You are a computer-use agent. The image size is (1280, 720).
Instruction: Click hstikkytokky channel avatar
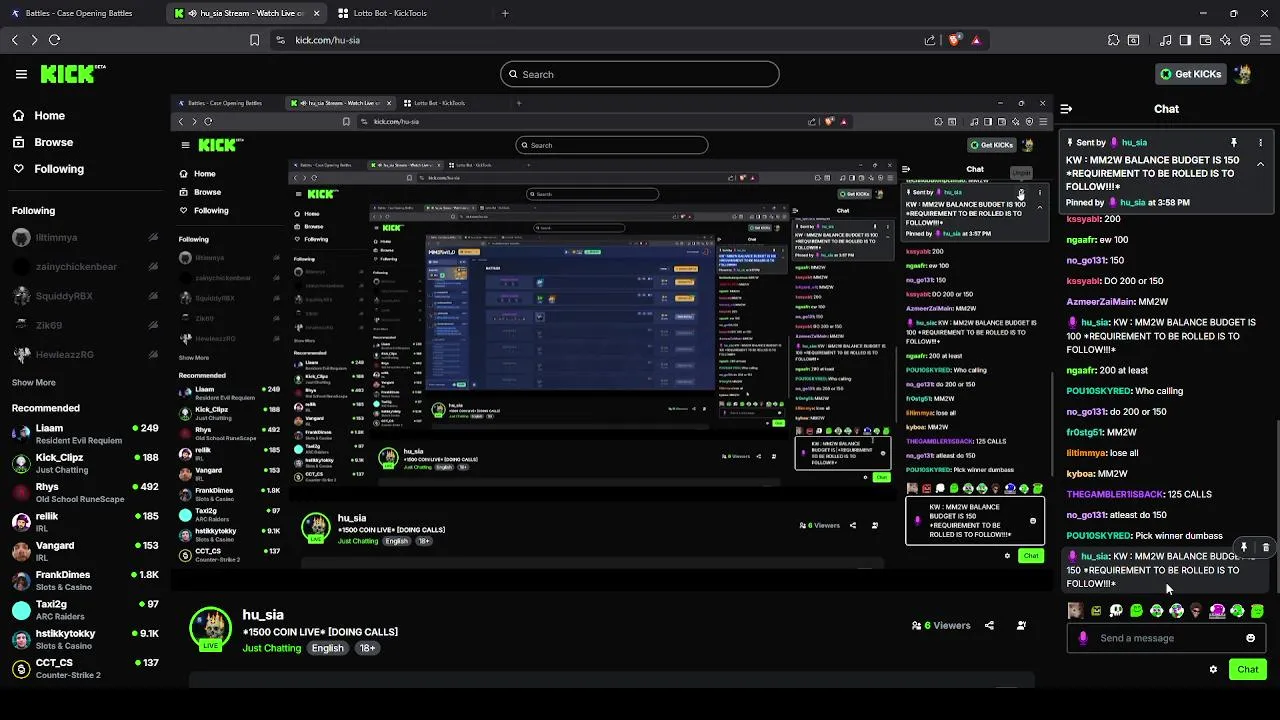point(21,639)
